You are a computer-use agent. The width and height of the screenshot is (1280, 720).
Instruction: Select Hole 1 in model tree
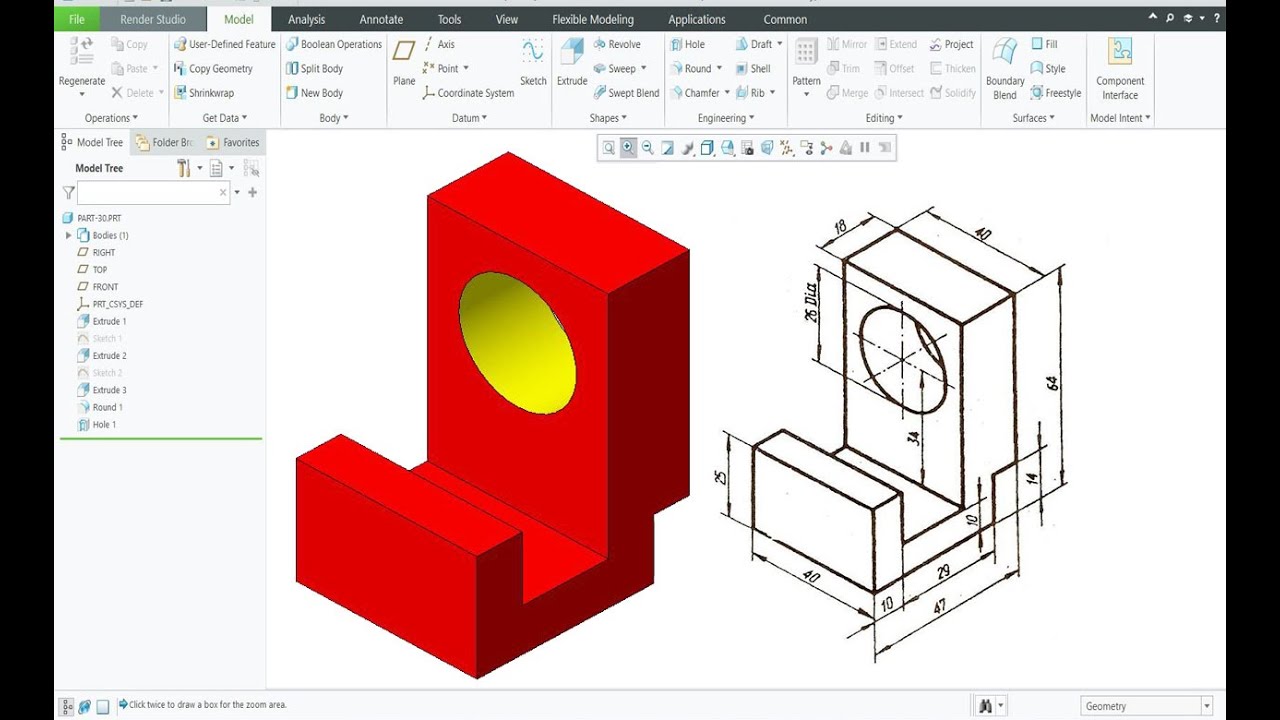pos(97,424)
